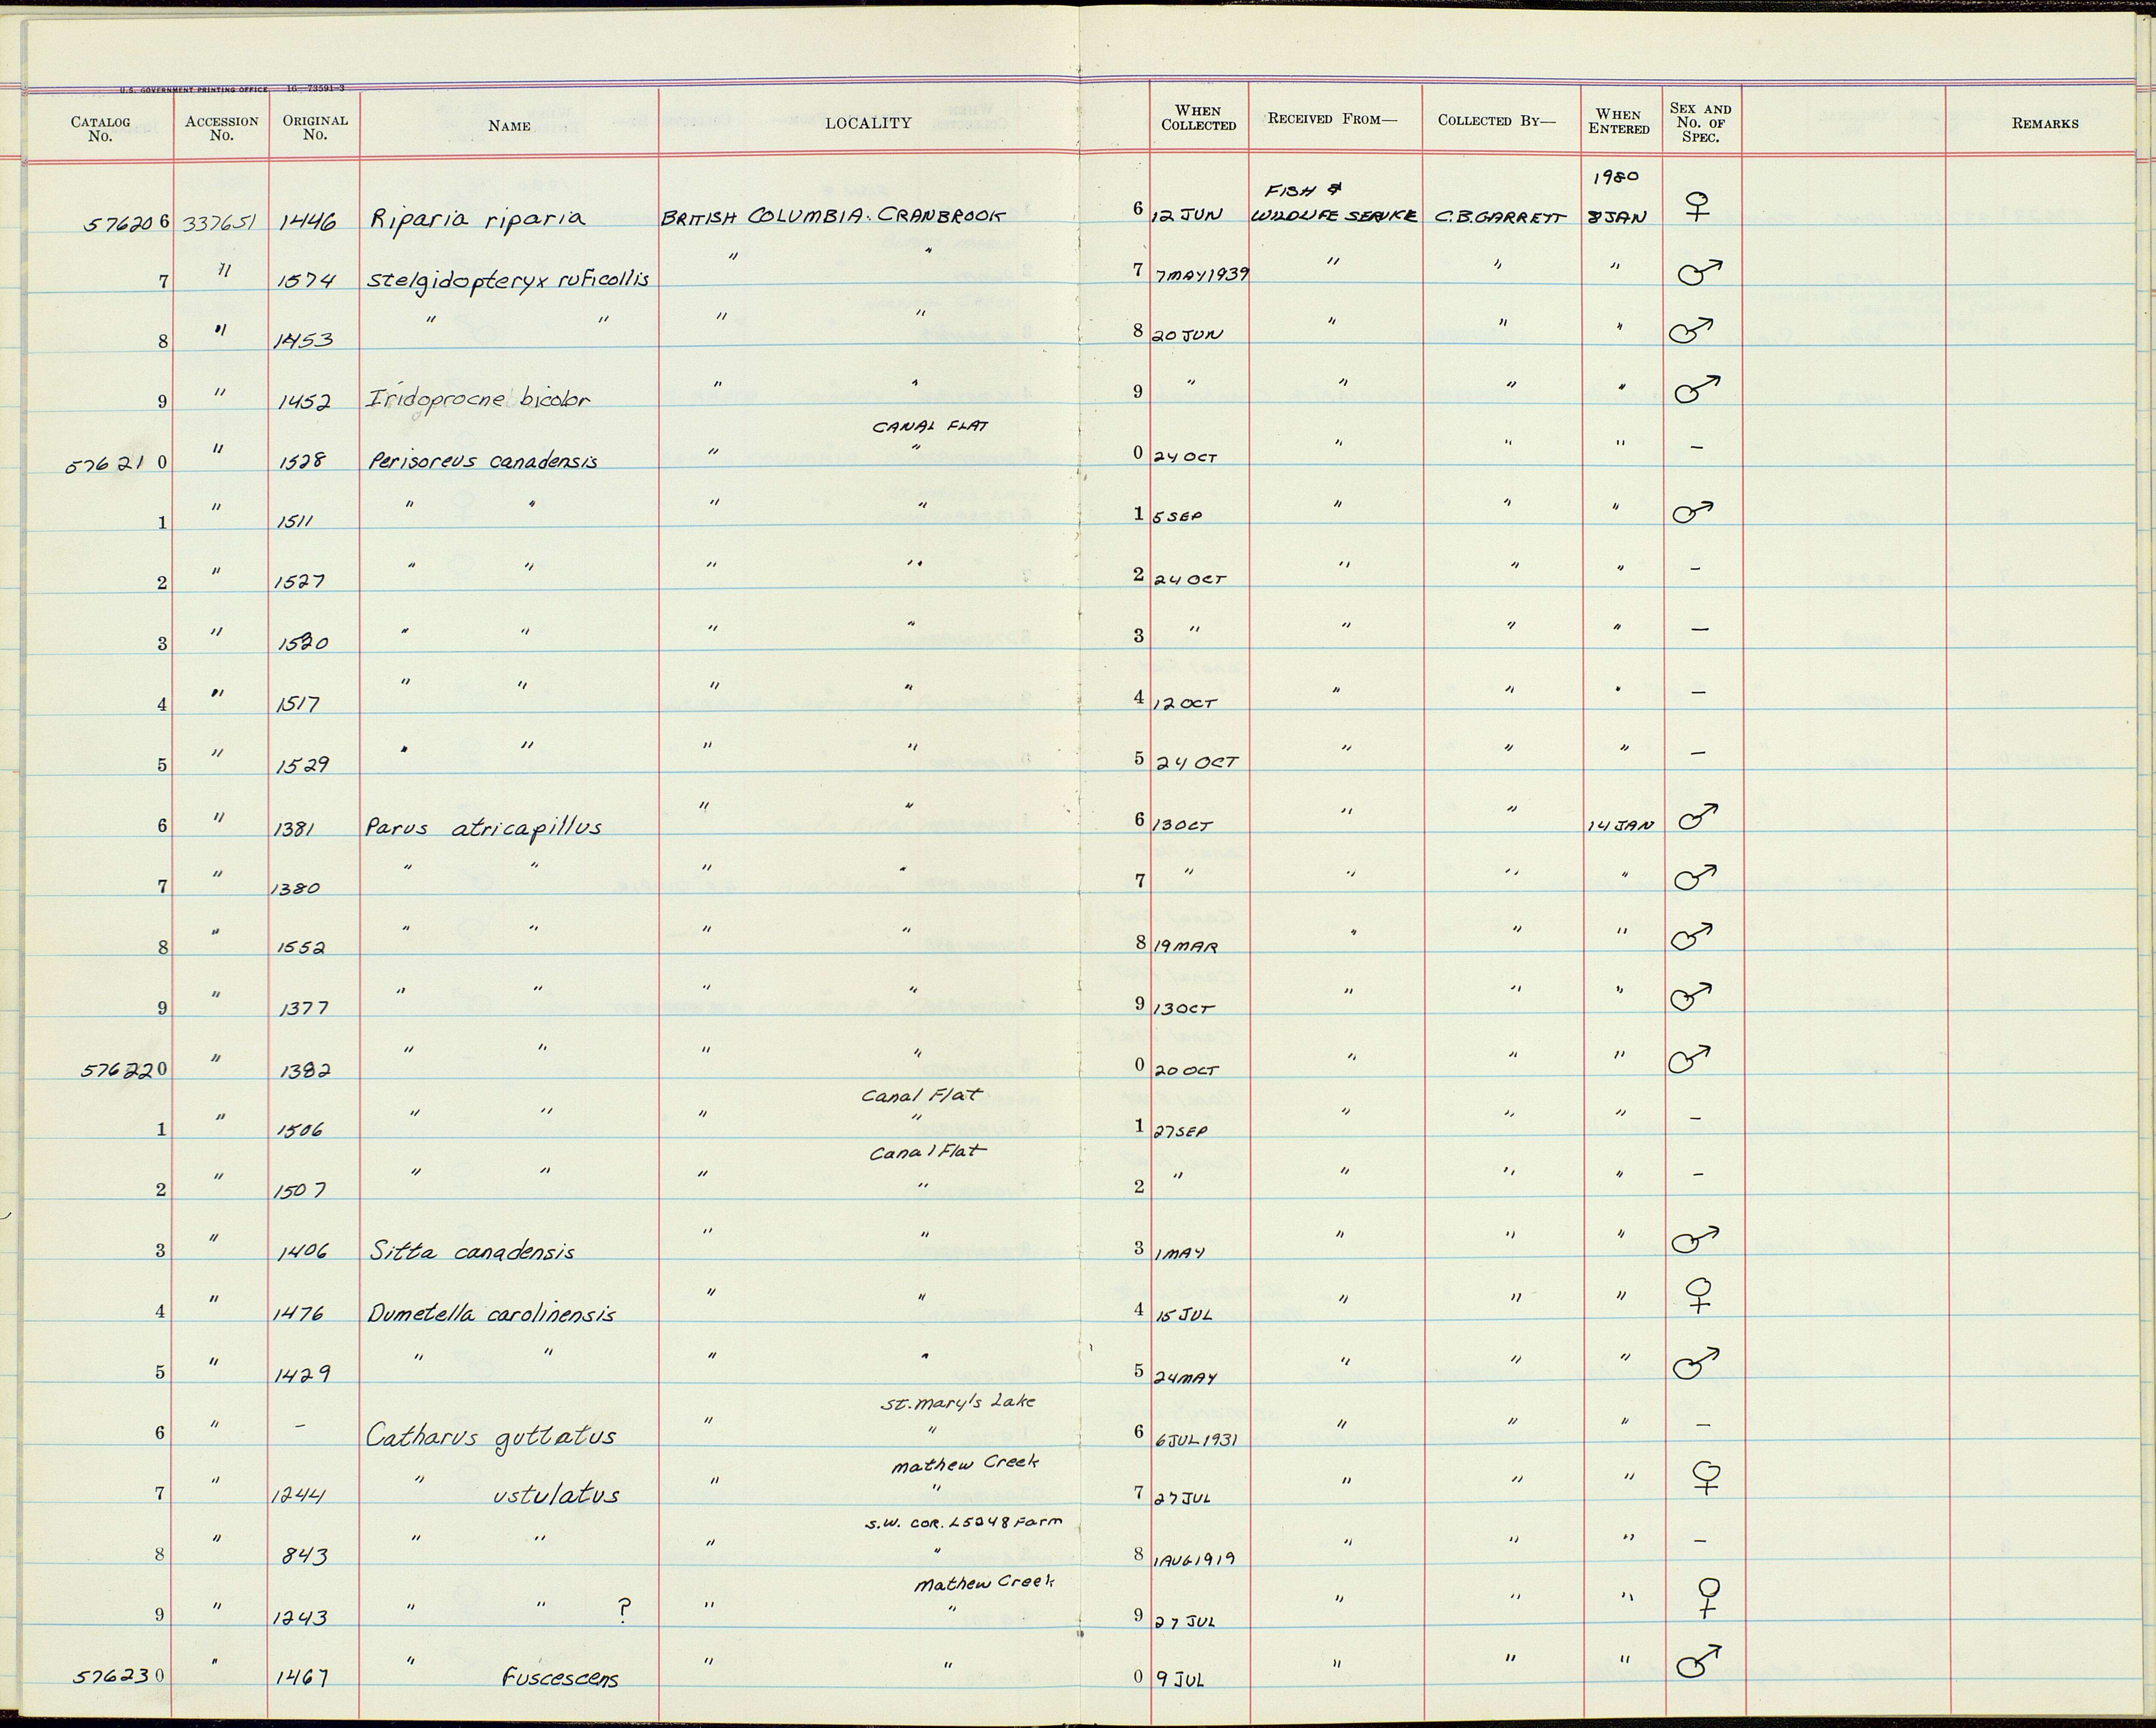Click the 'Accession No.' column header

[222, 128]
